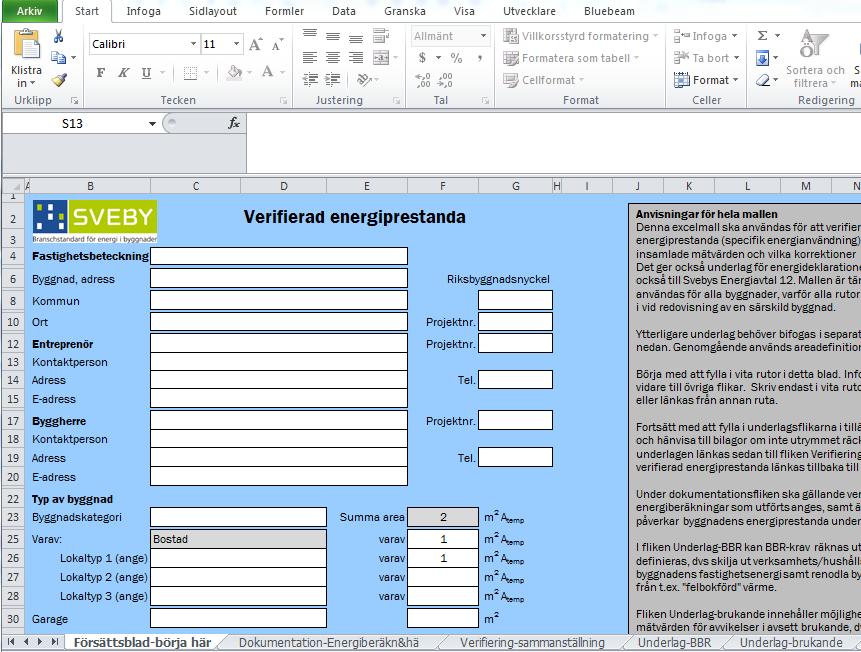Switch to the Data ribbon tab

(344, 11)
